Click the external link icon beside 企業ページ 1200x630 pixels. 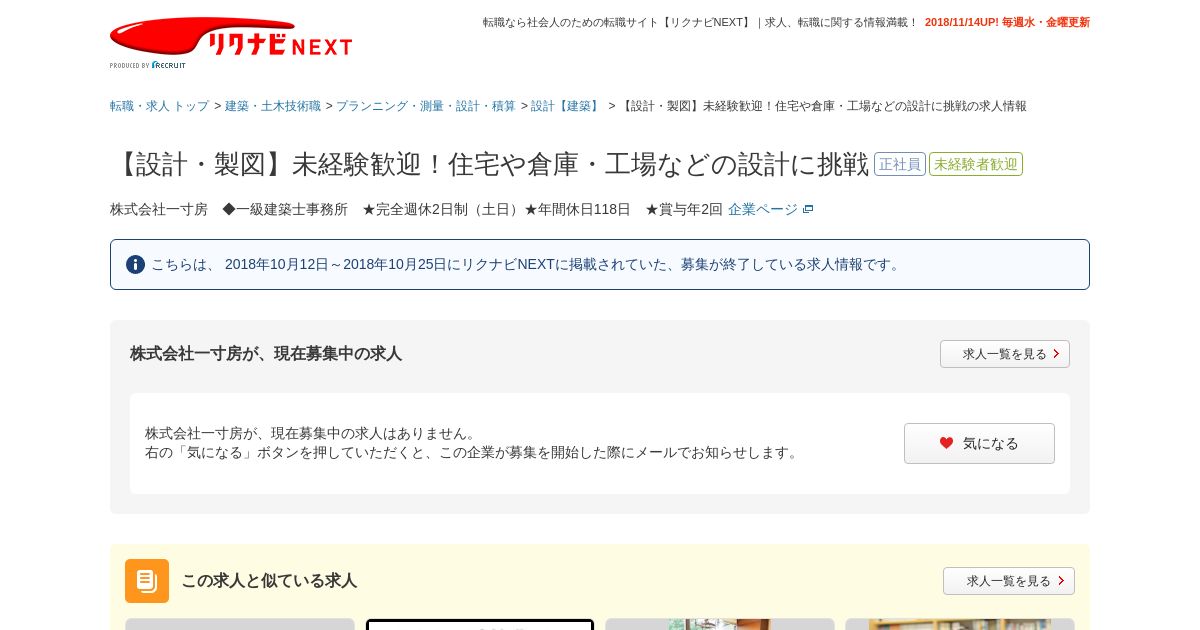click(808, 209)
